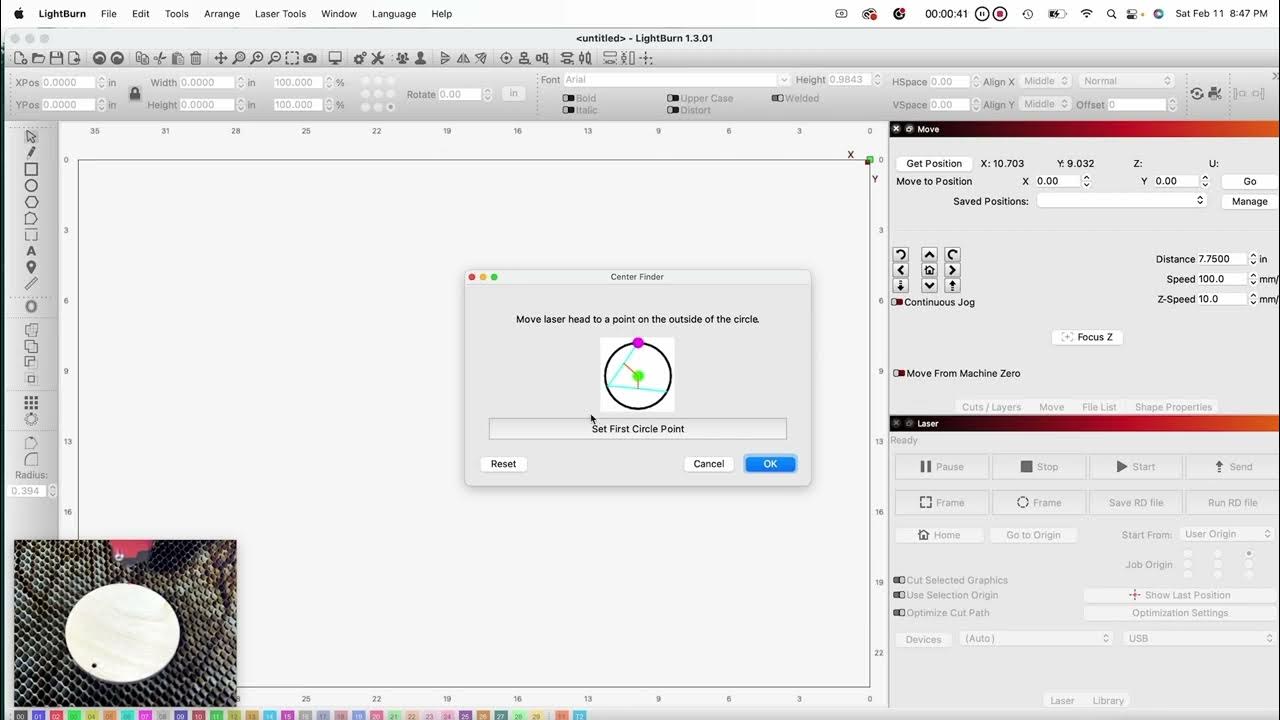Select the Create Text tool
1280x720 pixels.
pos(31,251)
